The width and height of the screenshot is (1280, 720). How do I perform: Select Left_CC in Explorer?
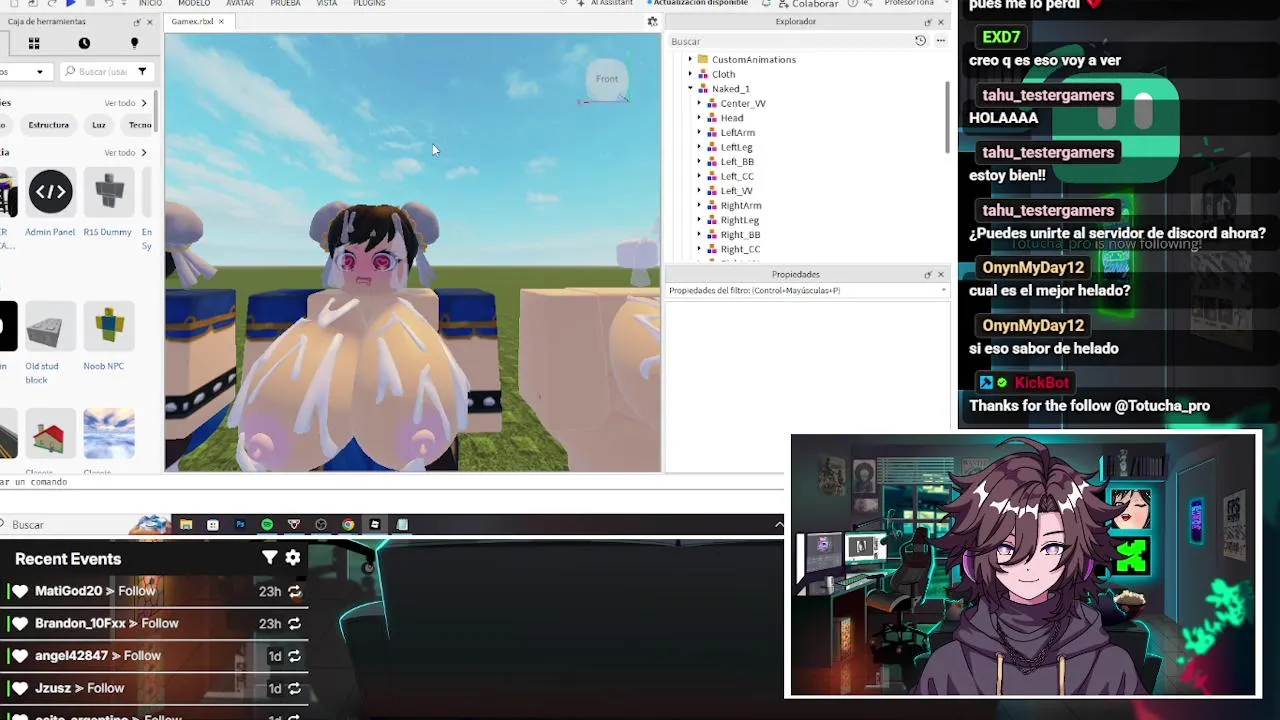coord(737,176)
